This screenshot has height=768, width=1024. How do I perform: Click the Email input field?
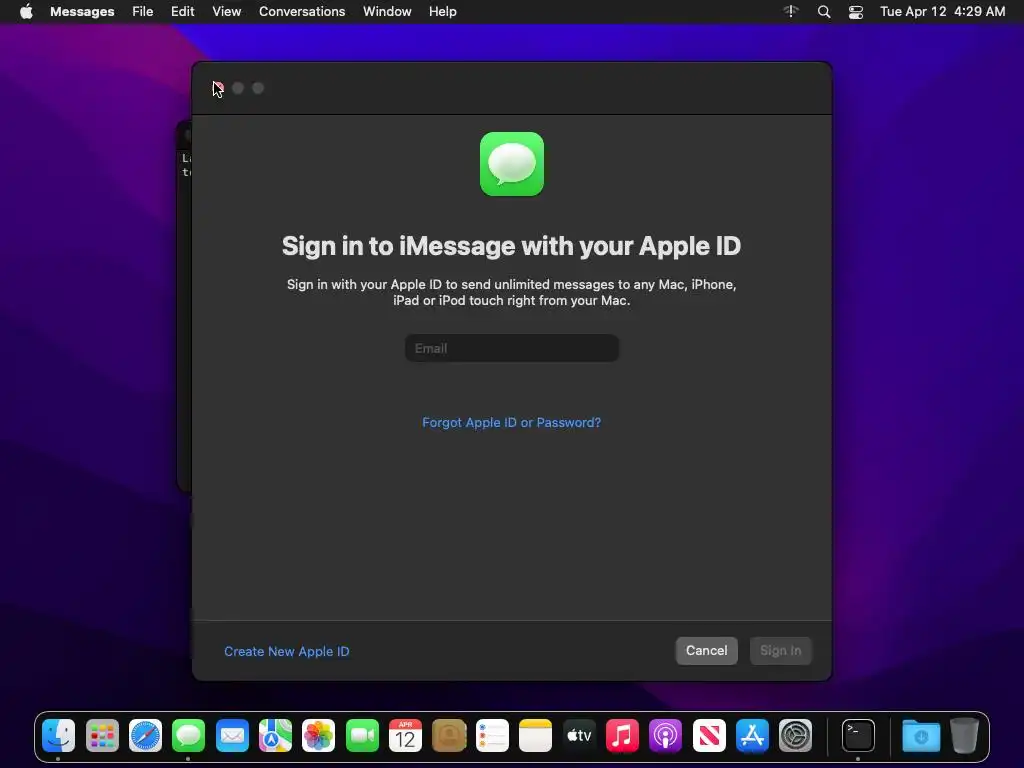pos(512,348)
